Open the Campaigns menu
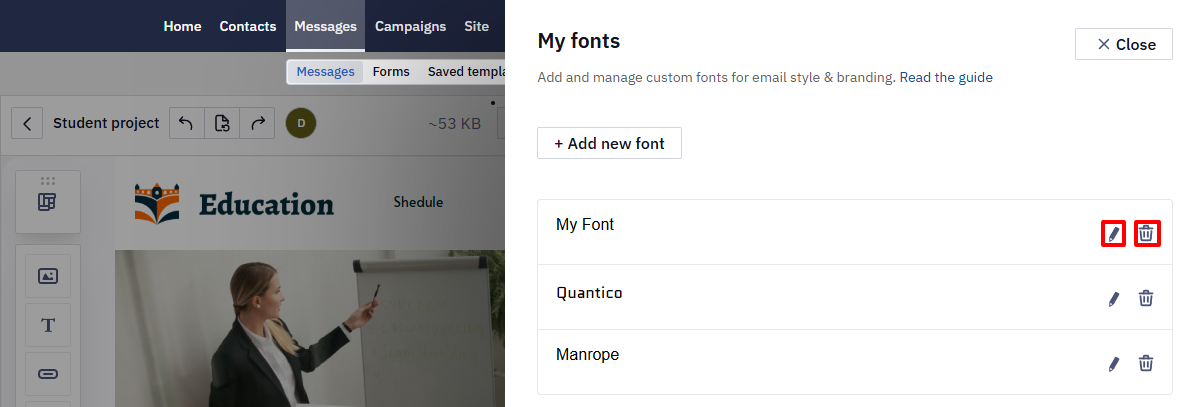The image size is (1192, 407). [x=411, y=26]
